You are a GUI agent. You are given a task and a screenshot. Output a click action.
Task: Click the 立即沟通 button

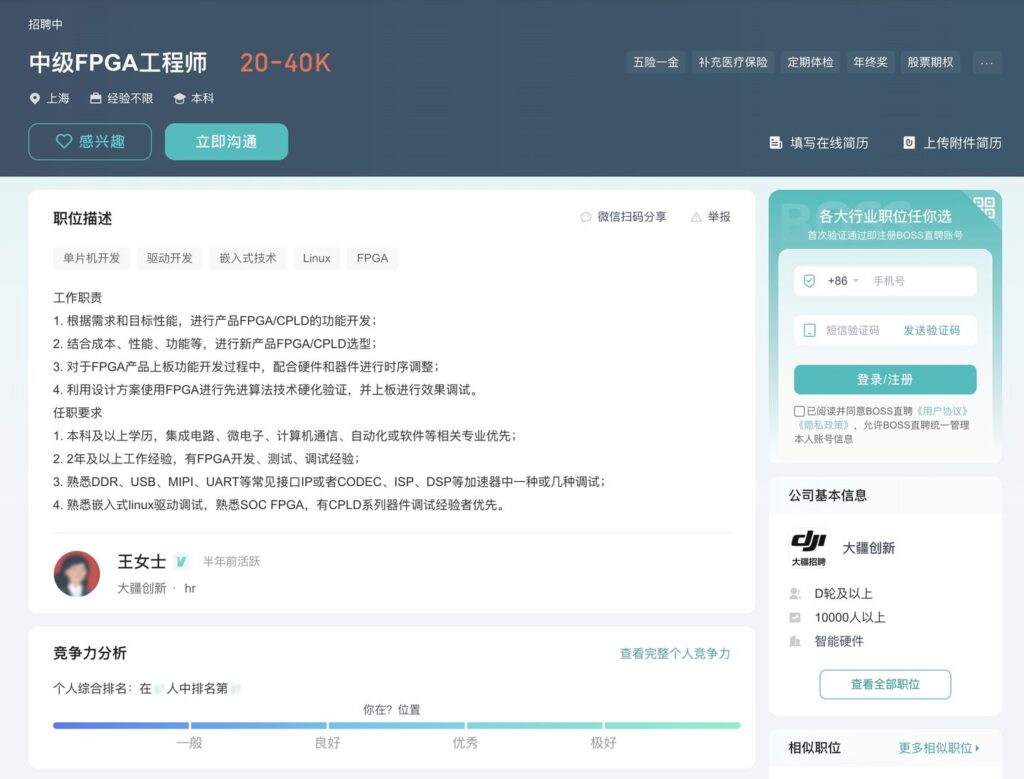coord(226,142)
